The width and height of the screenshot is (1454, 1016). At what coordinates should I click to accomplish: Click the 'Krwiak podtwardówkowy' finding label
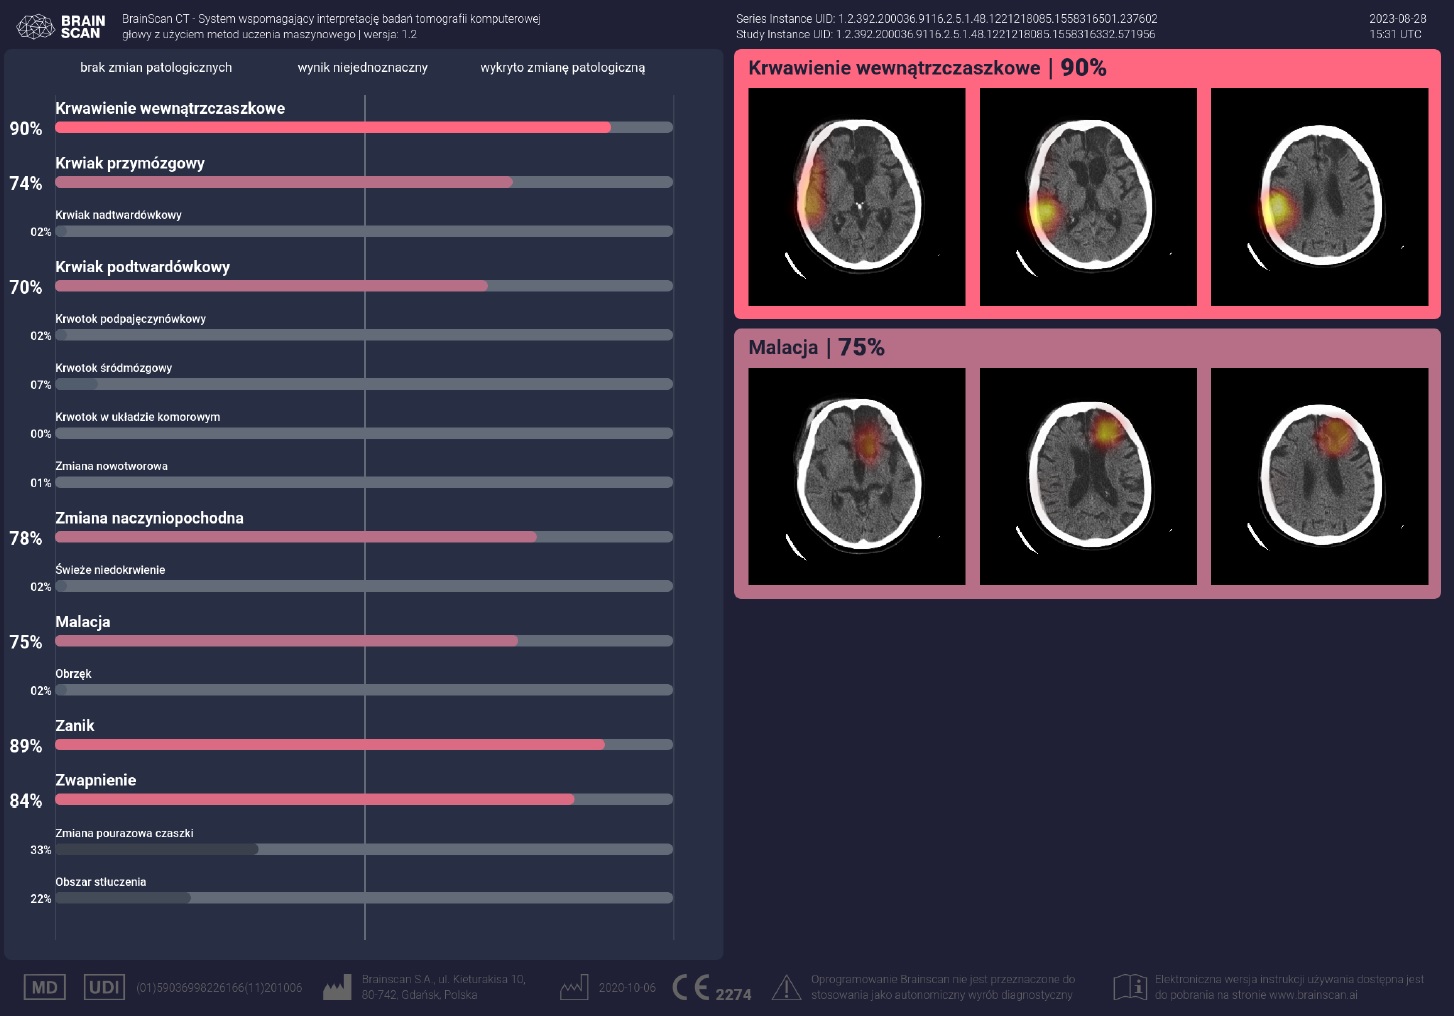[x=143, y=267]
